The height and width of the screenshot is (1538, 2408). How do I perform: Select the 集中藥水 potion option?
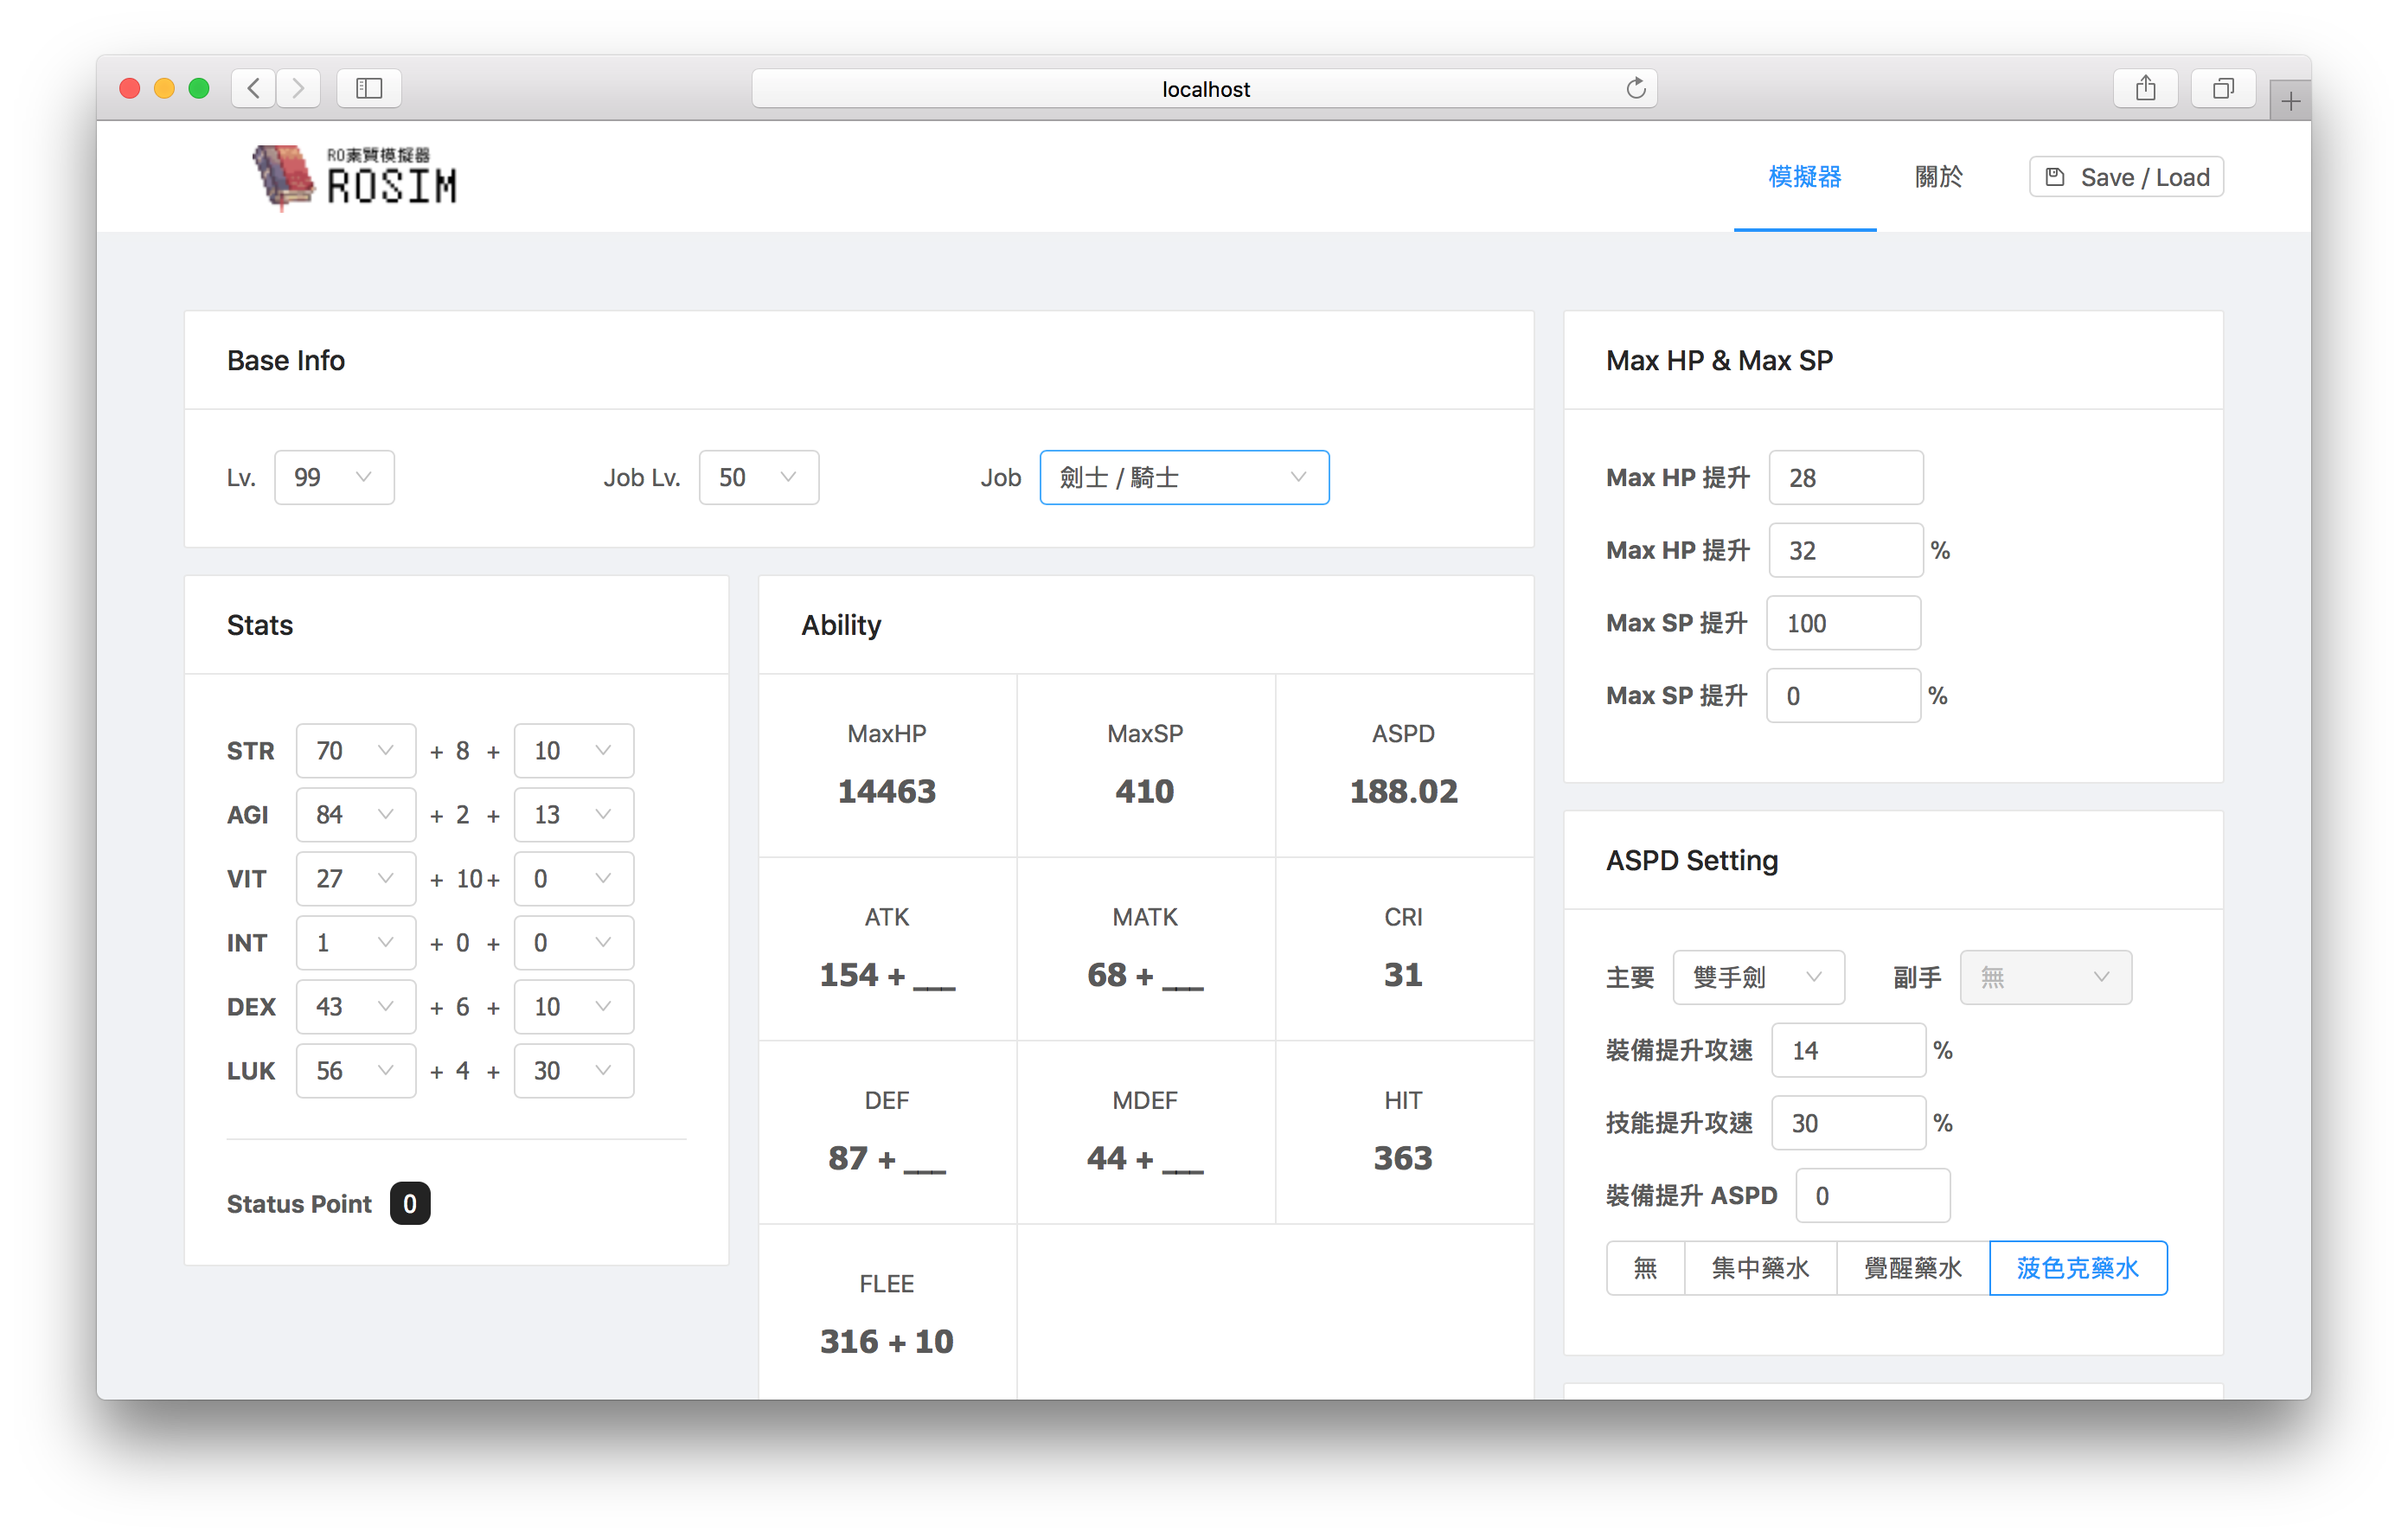[1760, 1268]
